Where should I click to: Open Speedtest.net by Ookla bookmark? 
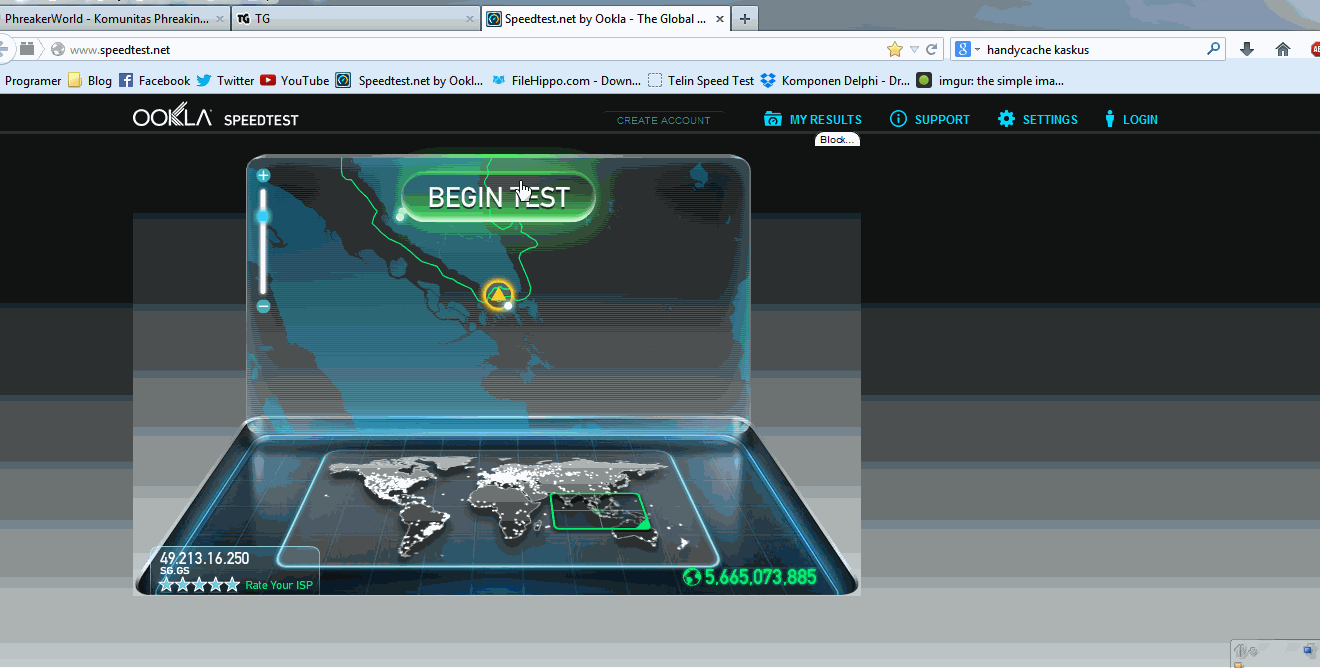[410, 81]
